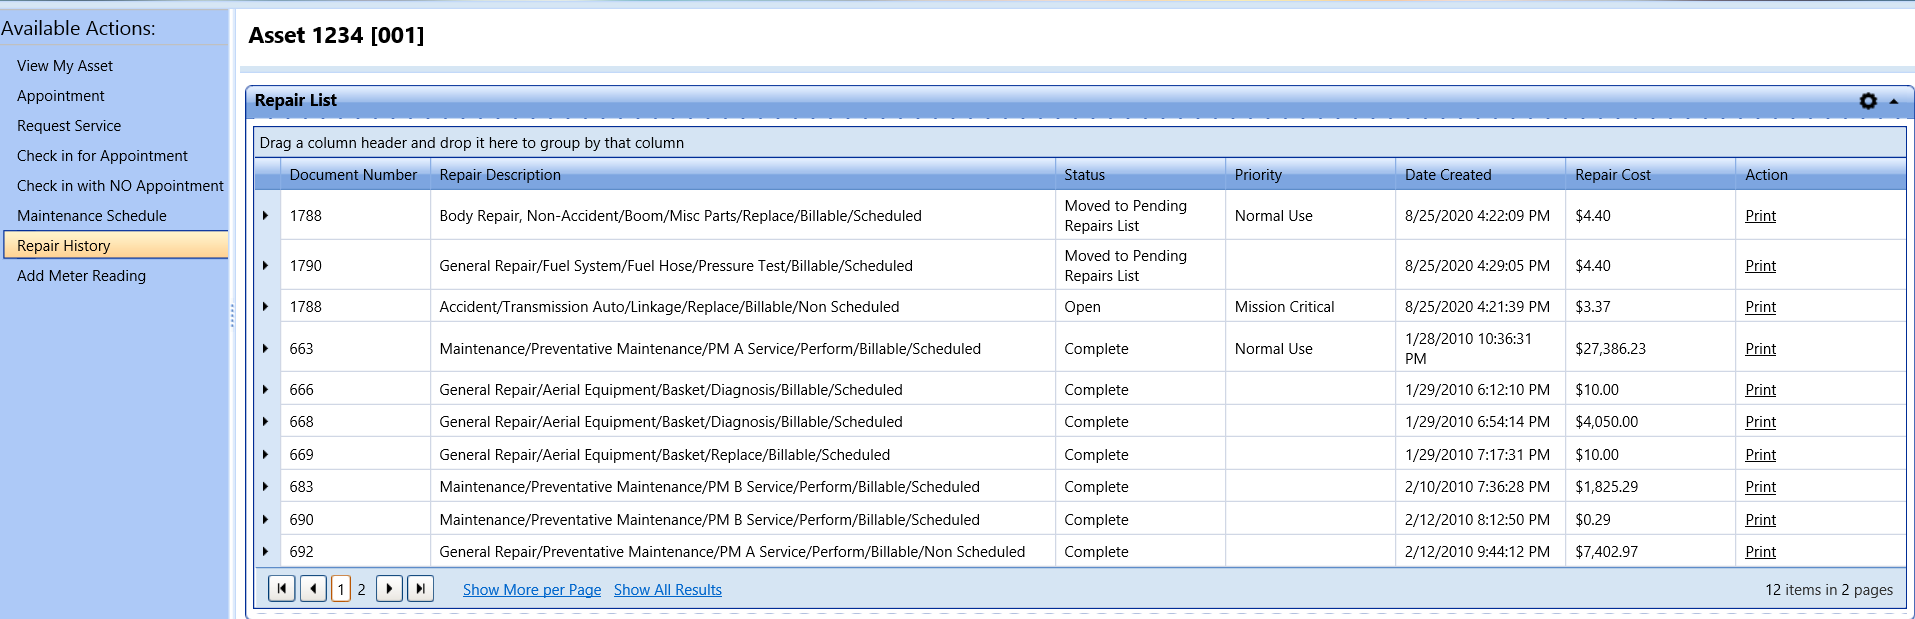Expand the Body Repair row for document 1788
1915x619 pixels.
(x=266, y=215)
